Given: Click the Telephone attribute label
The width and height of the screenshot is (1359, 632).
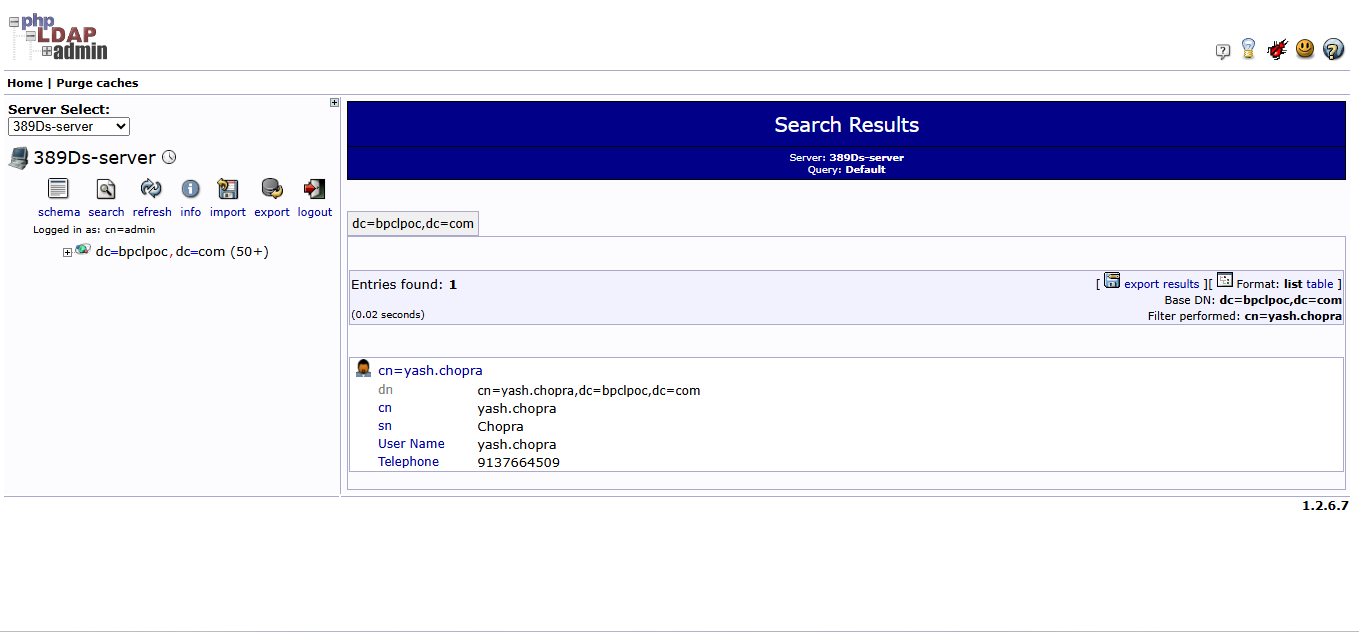Looking at the screenshot, I should pyautogui.click(x=408, y=462).
